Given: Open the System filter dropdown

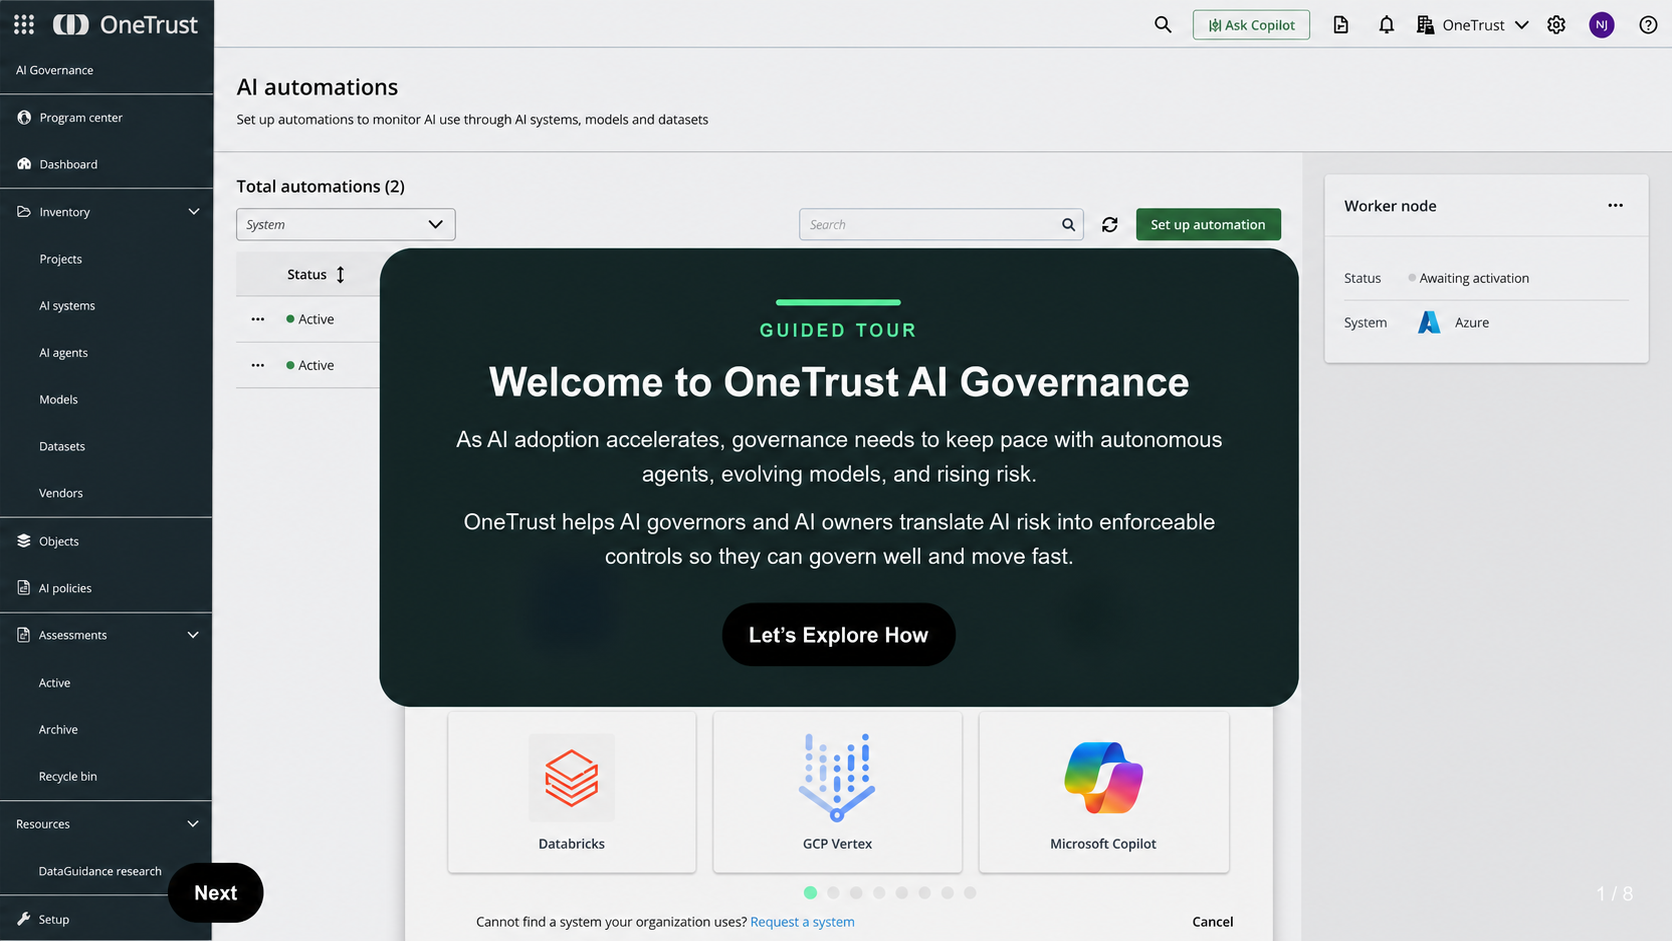Looking at the screenshot, I should click(x=346, y=225).
